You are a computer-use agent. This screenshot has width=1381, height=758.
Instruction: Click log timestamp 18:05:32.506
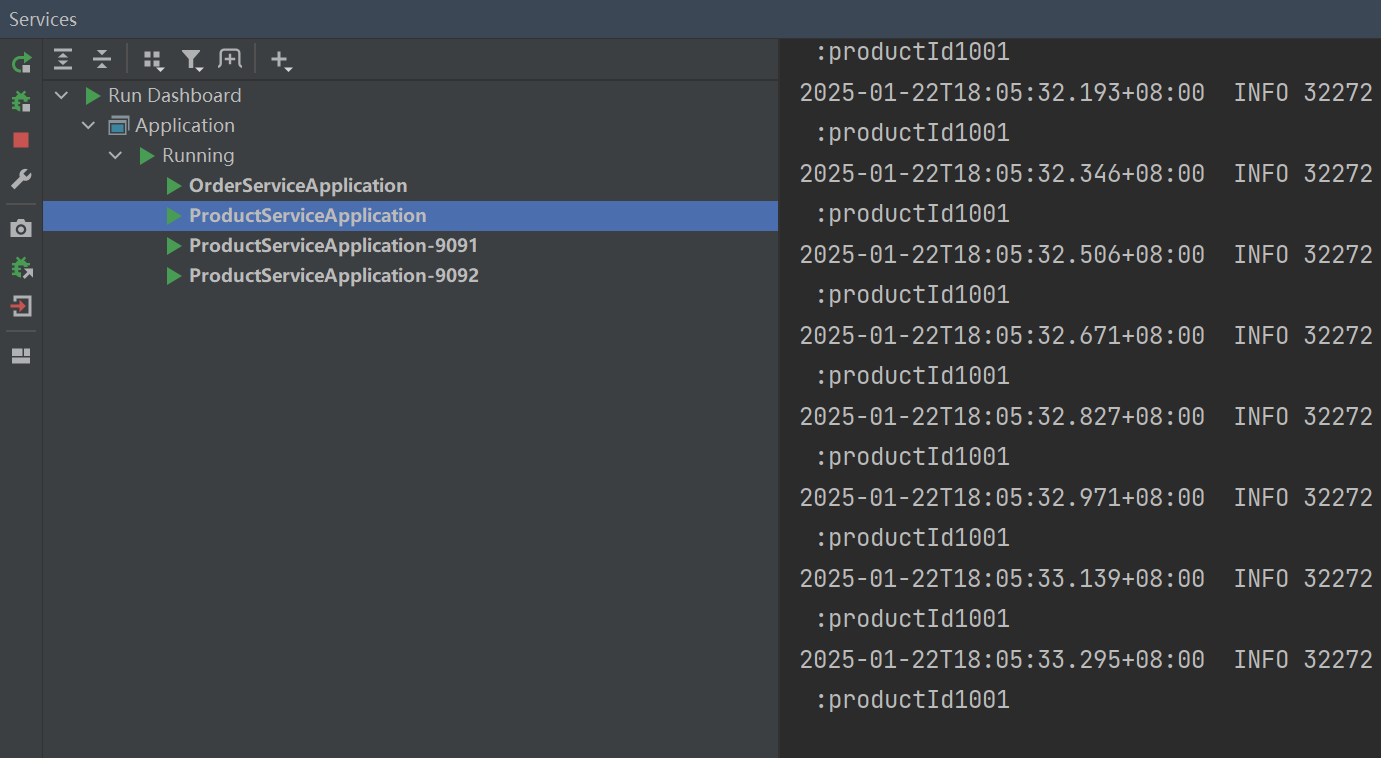(x=1002, y=255)
